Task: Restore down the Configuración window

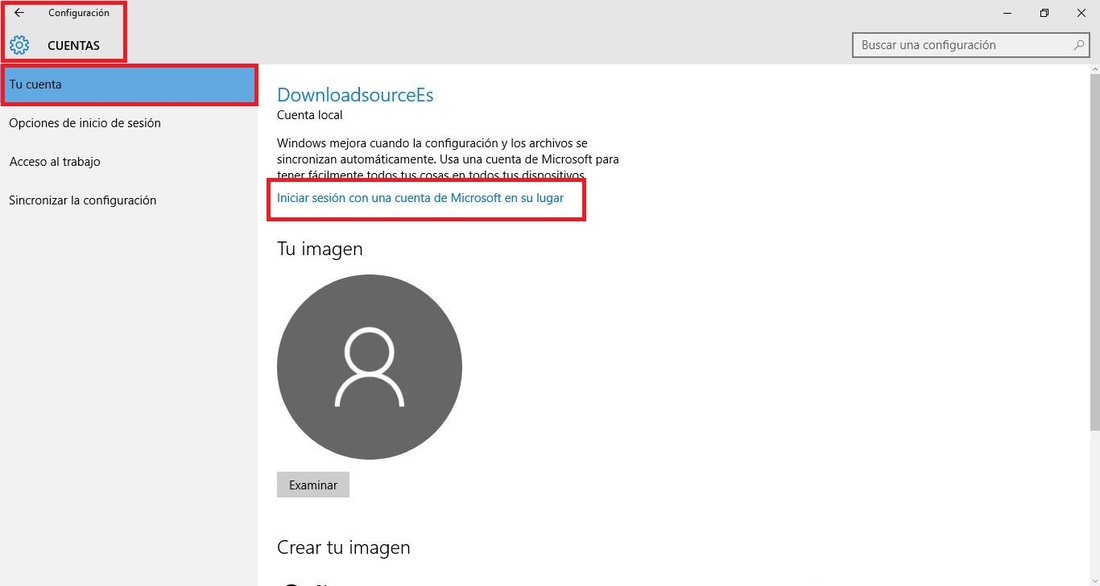Action: [1045, 13]
